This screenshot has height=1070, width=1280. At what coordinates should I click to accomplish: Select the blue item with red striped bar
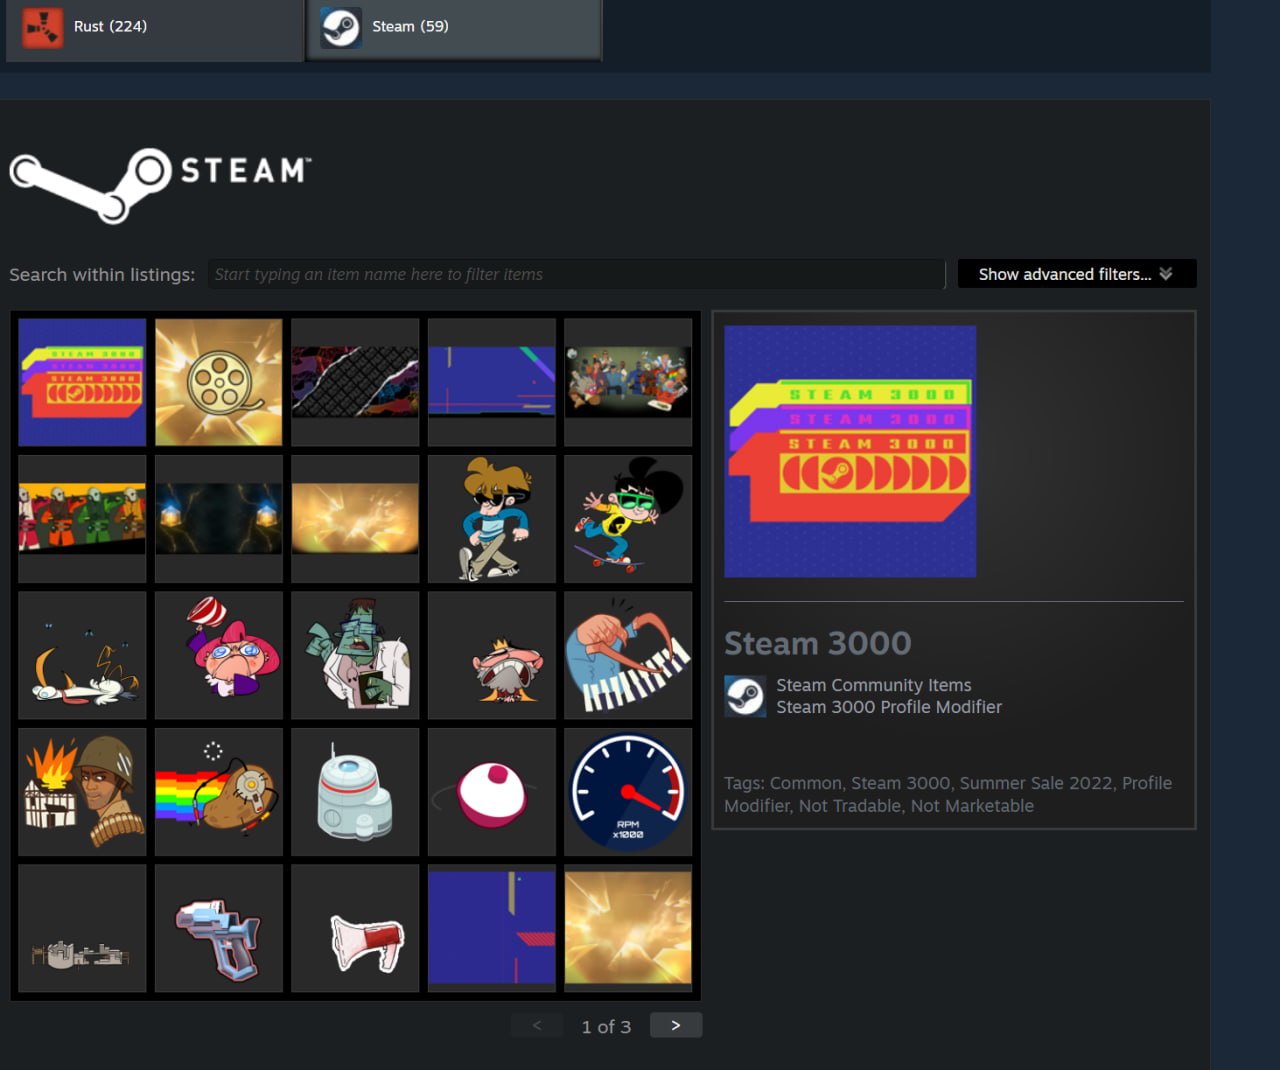pos(492,928)
